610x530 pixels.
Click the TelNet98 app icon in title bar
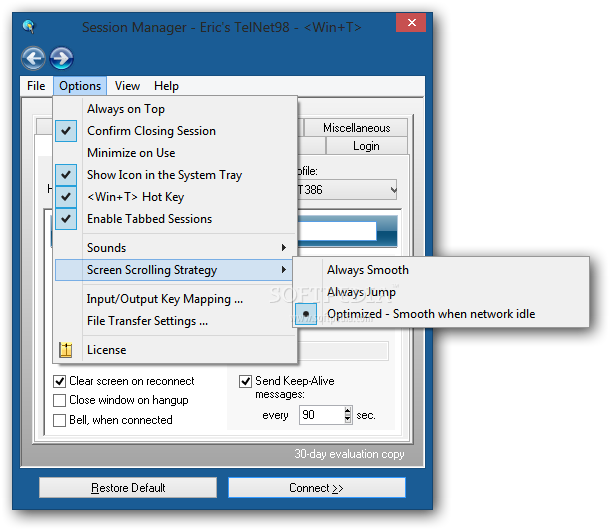[28, 27]
